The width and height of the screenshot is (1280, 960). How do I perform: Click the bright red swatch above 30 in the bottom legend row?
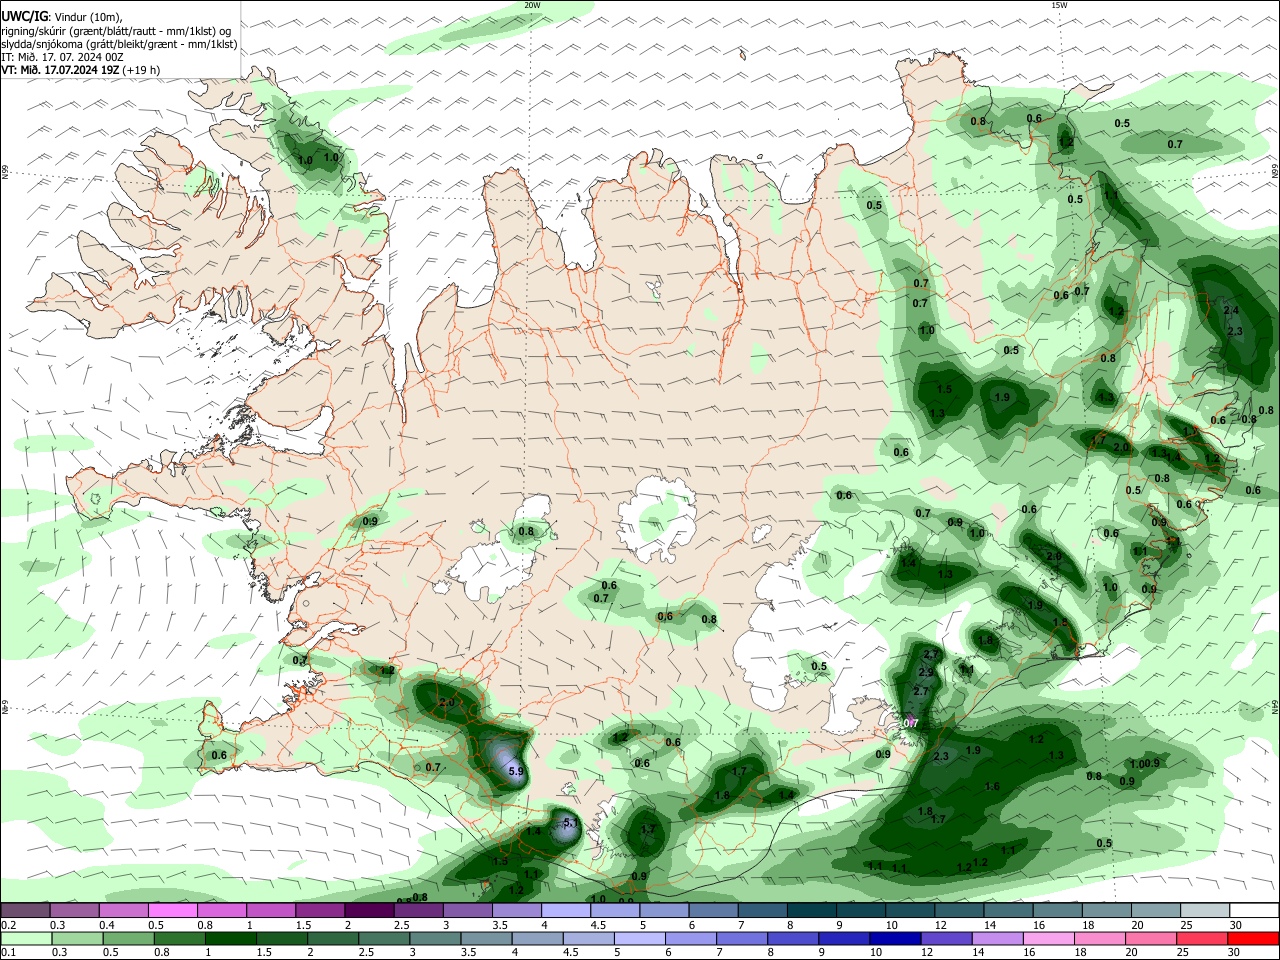[x=1255, y=939]
